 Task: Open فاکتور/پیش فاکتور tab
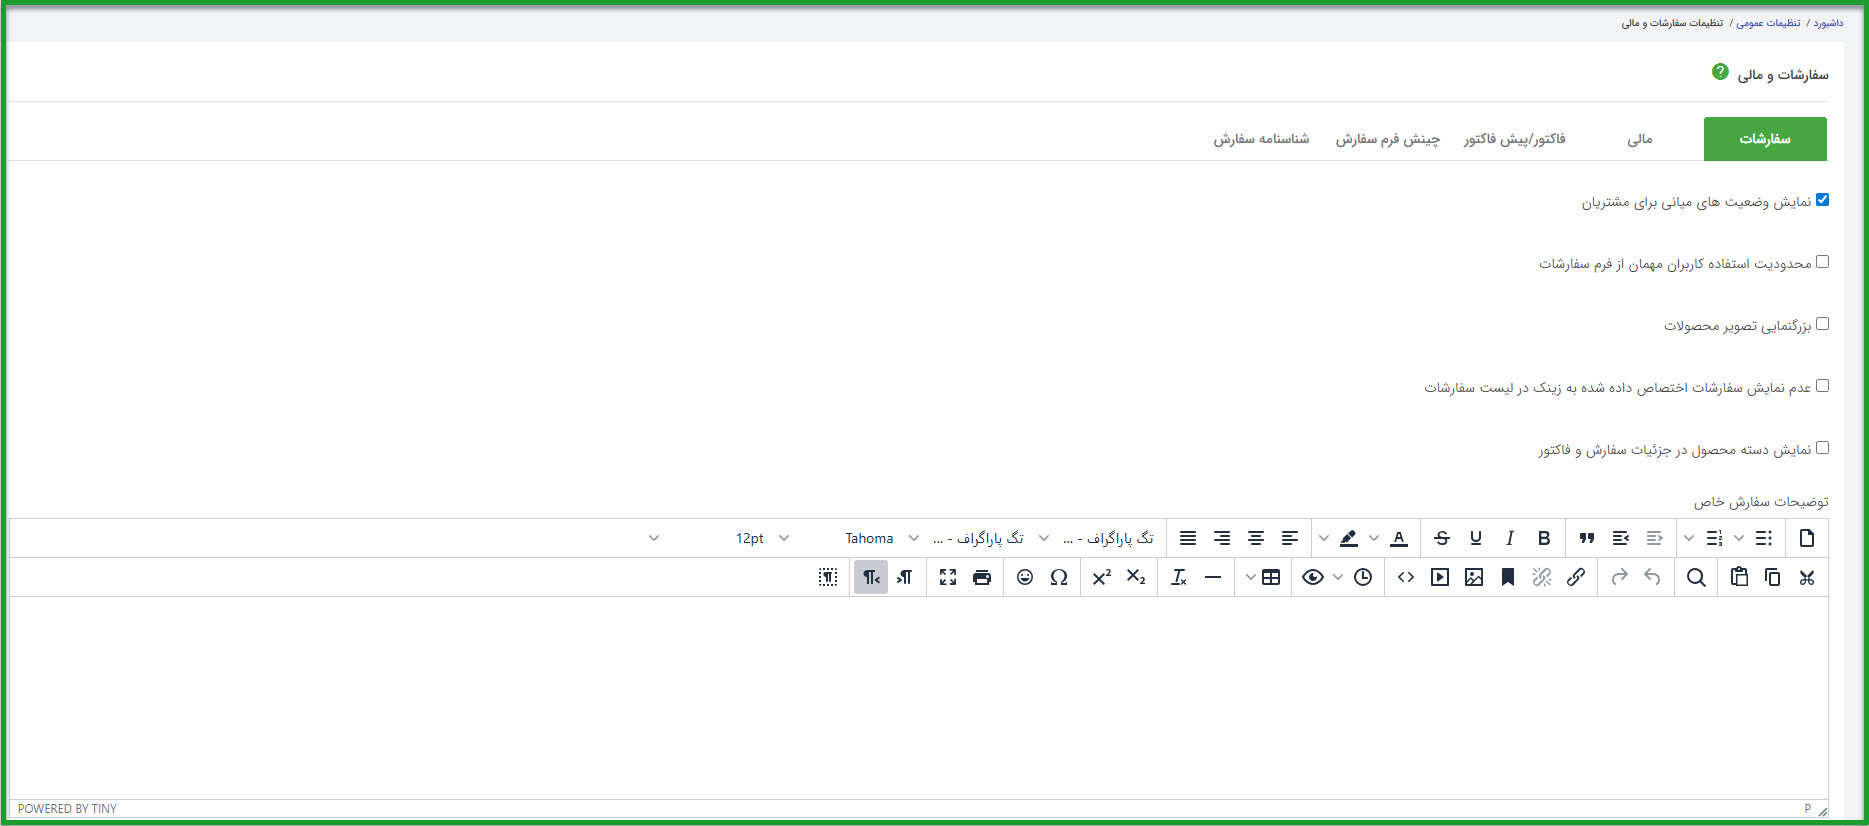coord(1515,139)
